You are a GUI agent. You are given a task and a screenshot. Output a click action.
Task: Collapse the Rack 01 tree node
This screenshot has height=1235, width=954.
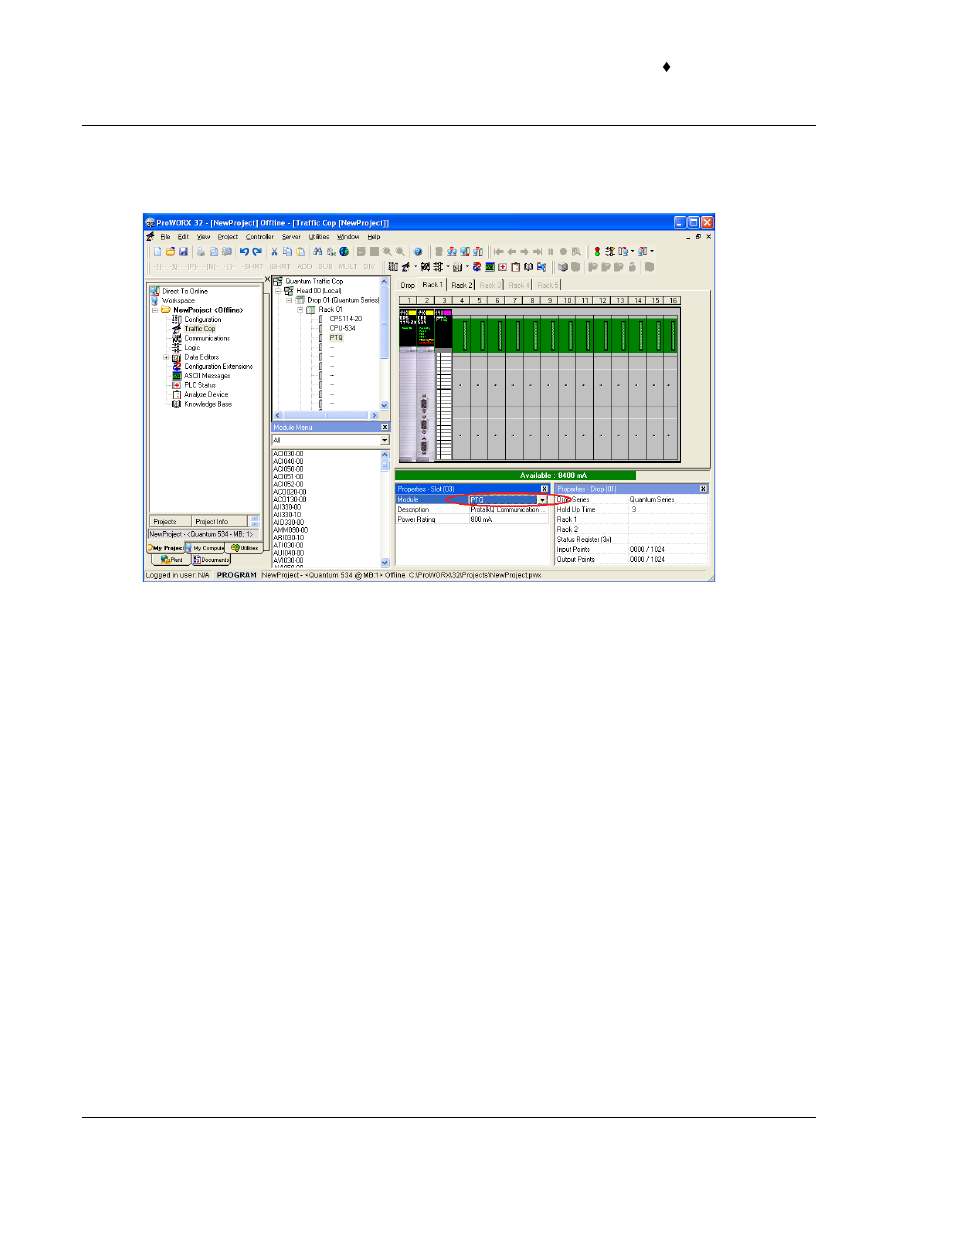[300, 310]
